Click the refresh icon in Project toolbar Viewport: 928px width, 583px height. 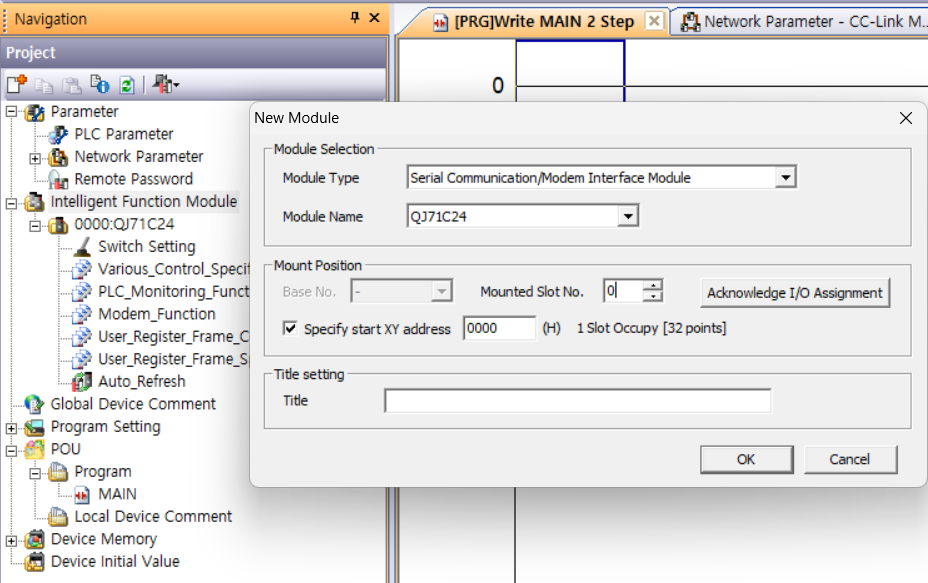(x=127, y=85)
